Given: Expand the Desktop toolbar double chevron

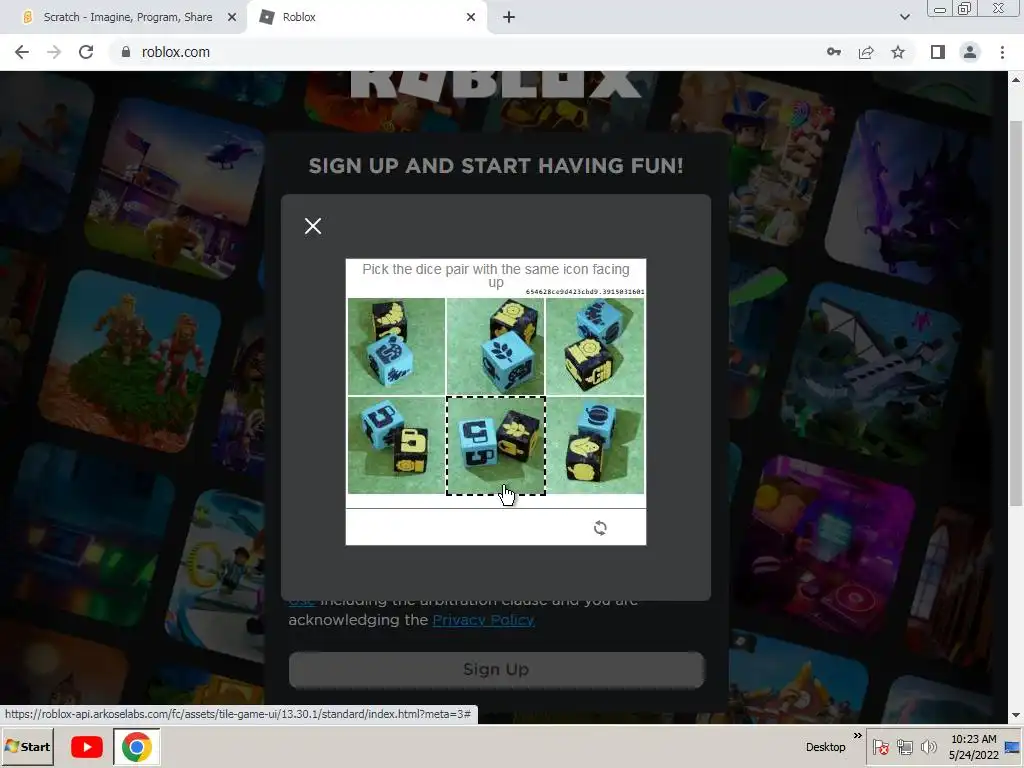Looking at the screenshot, I should (x=857, y=735).
